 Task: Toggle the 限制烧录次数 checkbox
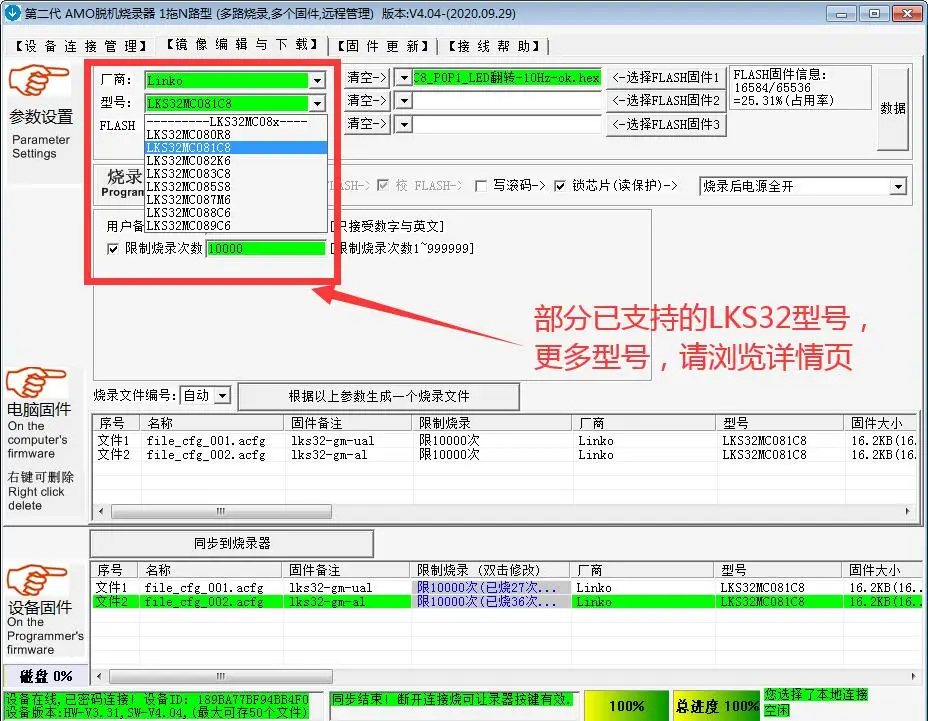coord(112,249)
